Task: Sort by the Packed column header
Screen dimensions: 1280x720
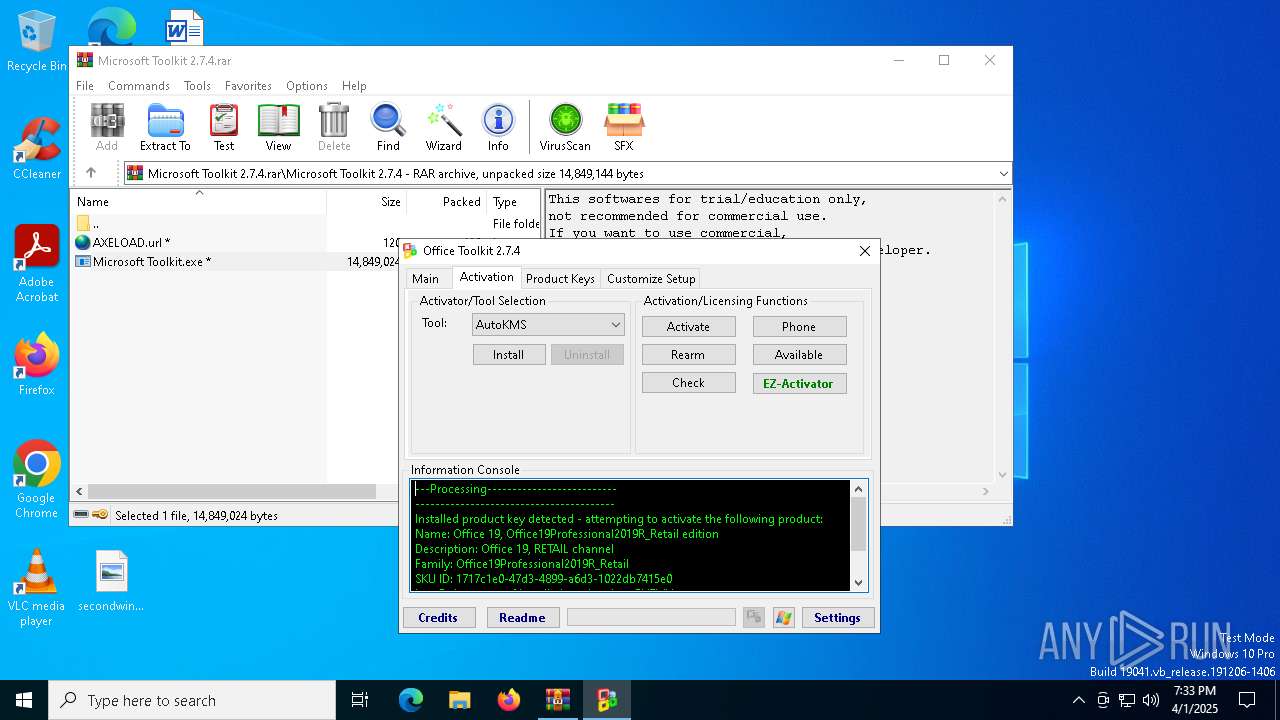Action: pos(447,202)
